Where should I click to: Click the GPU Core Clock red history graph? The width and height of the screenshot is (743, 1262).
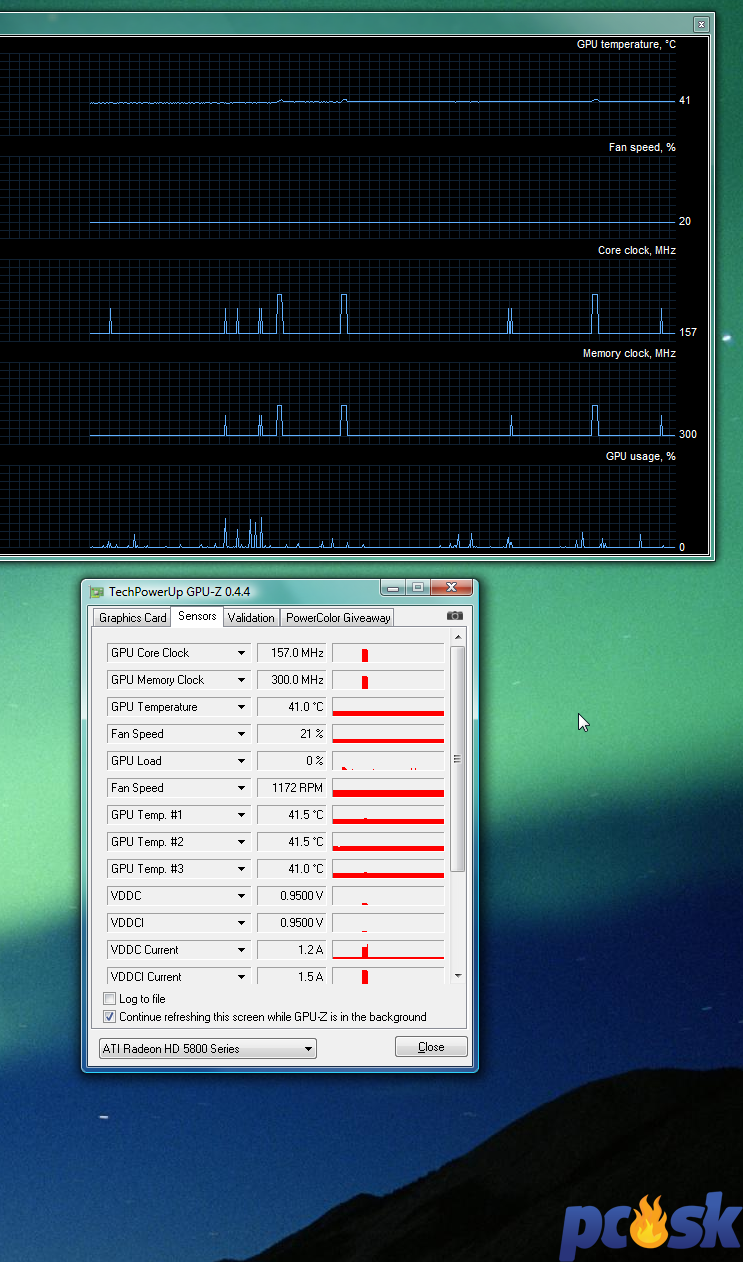388,653
